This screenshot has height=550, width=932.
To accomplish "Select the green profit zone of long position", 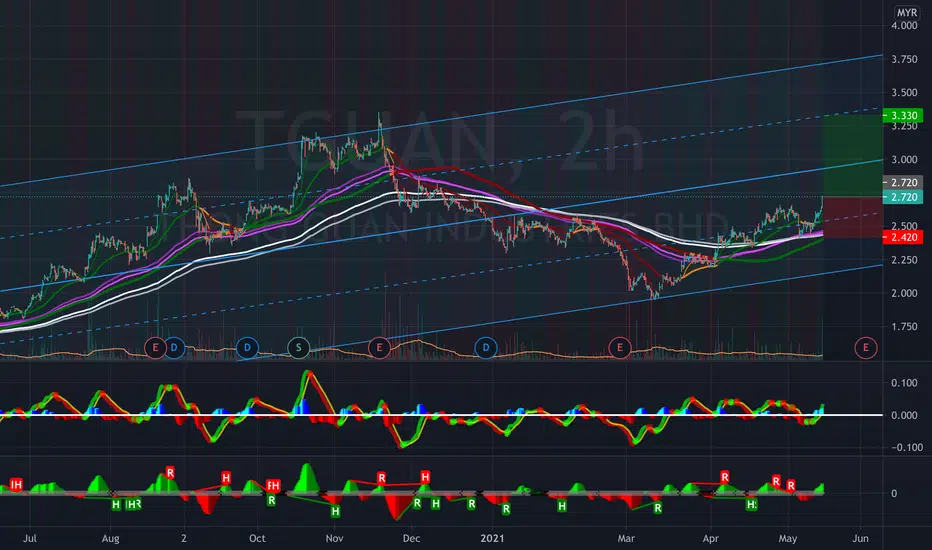I will [x=853, y=156].
